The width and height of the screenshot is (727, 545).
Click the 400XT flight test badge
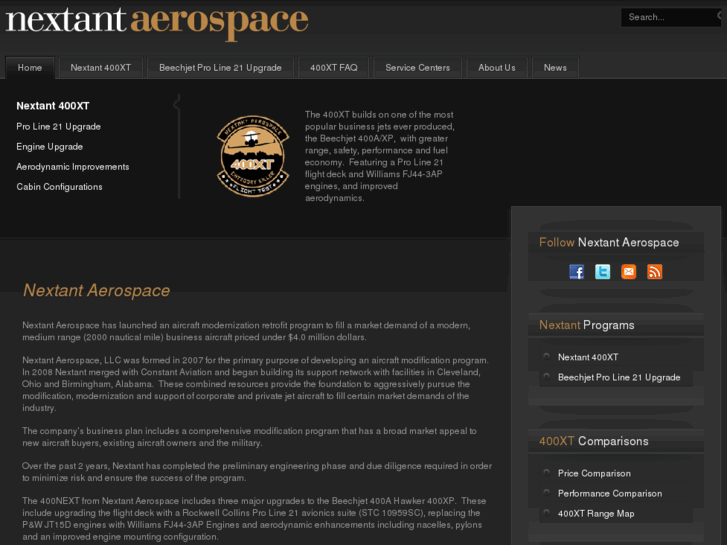(x=253, y=156)
